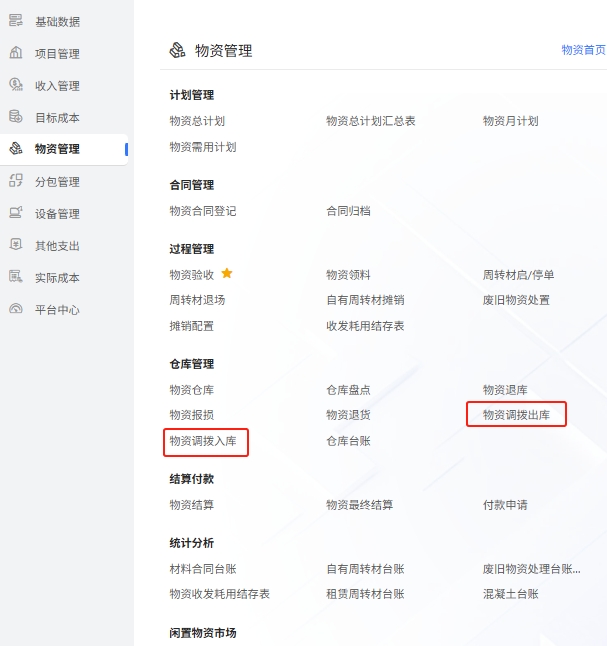Open 物资调拨入库 page
Screen dimensions: 607x646
tap(203, 441)
